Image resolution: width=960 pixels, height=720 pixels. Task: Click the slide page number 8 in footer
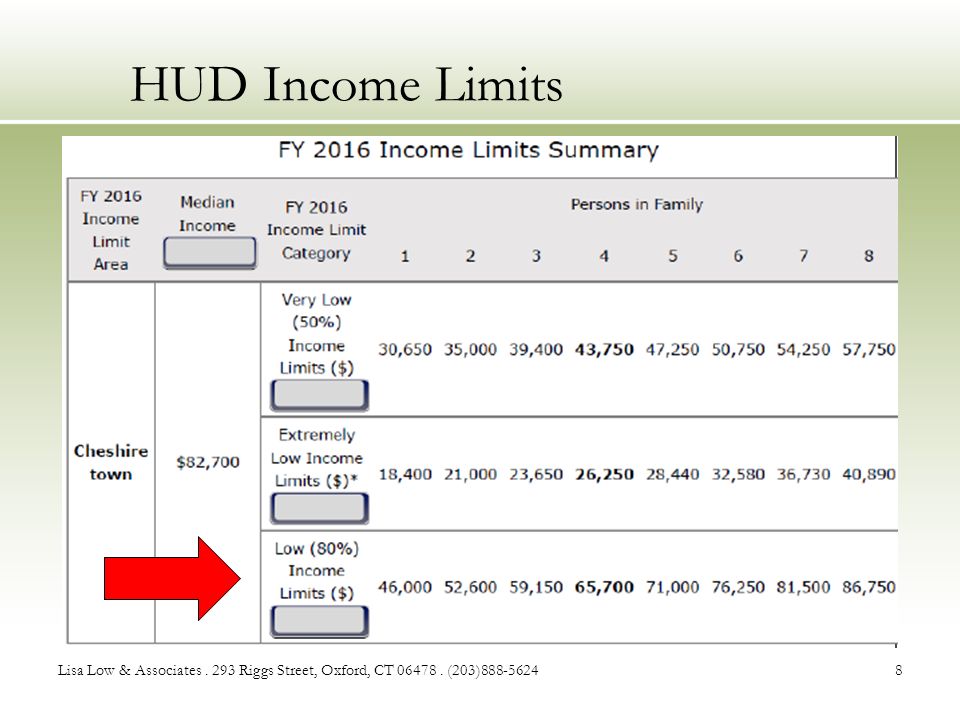coord(898,670)
